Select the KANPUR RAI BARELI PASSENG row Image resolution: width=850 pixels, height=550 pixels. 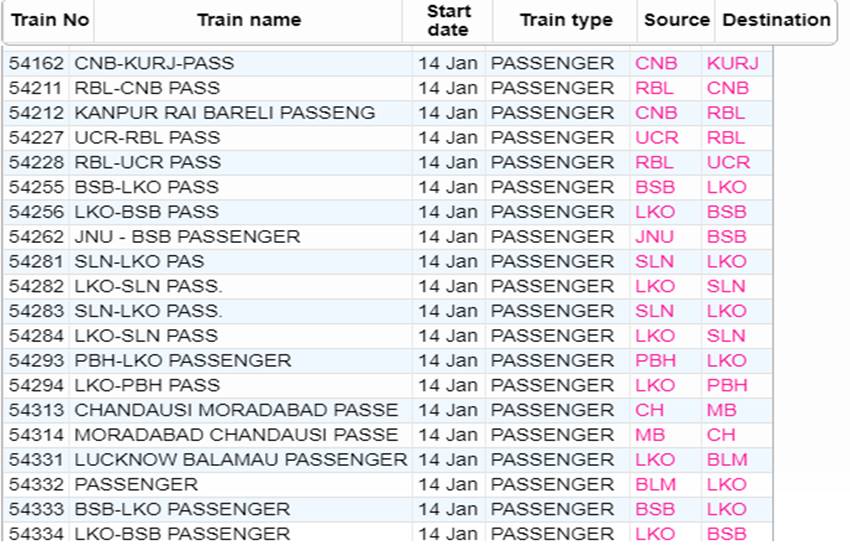pos(388,113)
